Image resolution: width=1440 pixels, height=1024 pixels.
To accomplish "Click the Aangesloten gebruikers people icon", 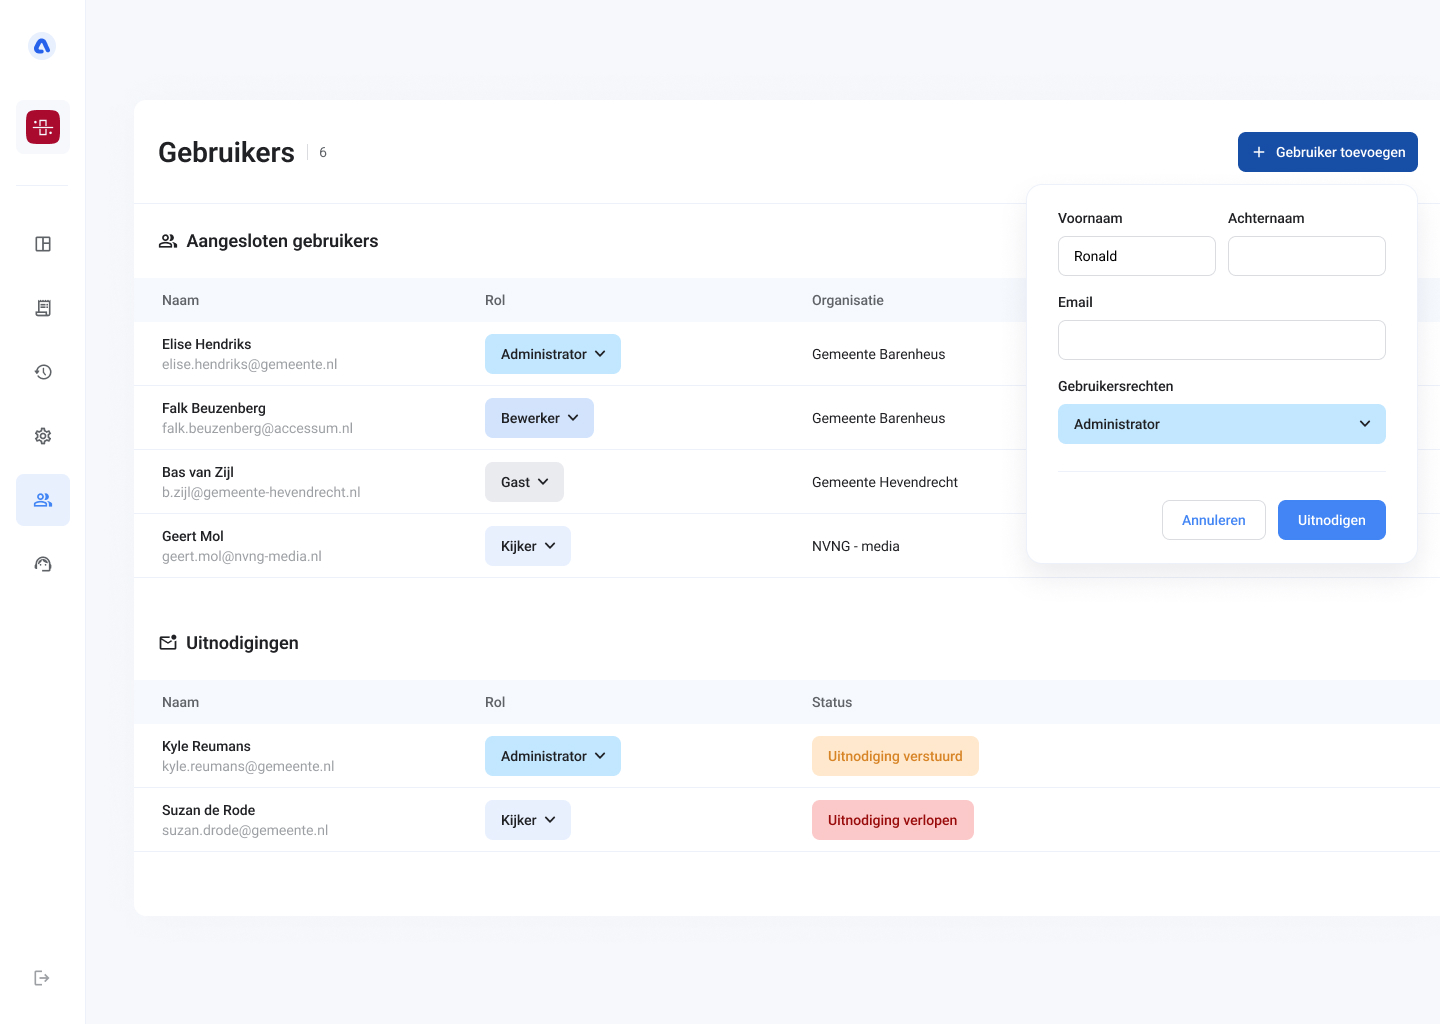I will 168,241.
